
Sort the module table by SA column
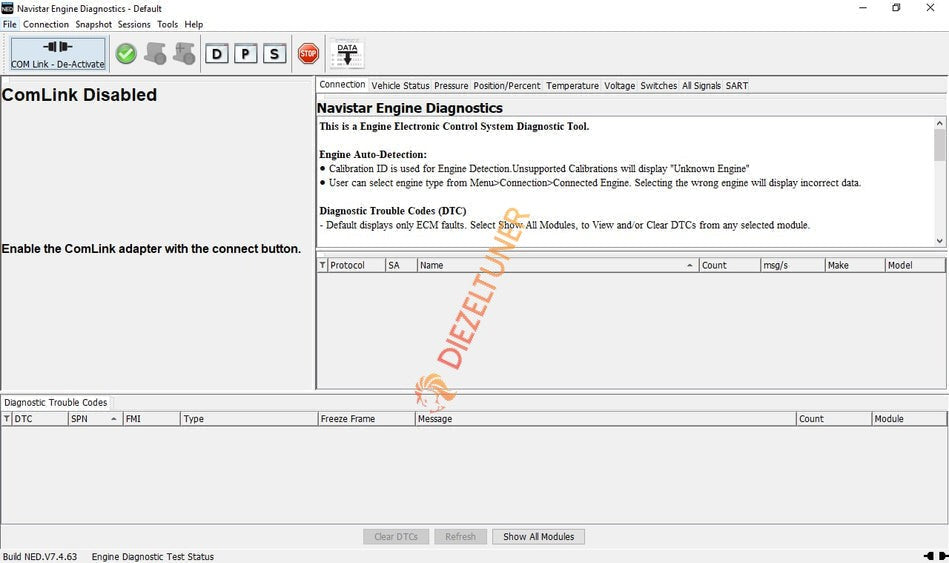point(401,265)
